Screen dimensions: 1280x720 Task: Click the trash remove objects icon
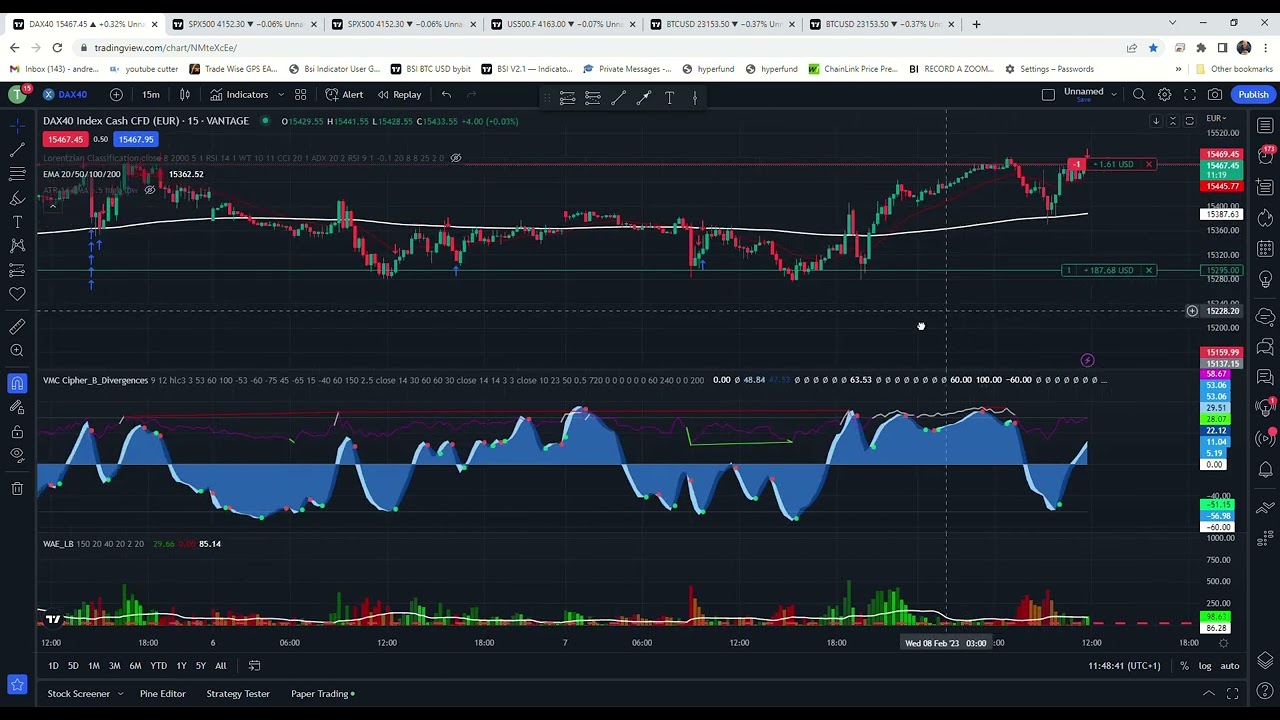coord(17,488)
